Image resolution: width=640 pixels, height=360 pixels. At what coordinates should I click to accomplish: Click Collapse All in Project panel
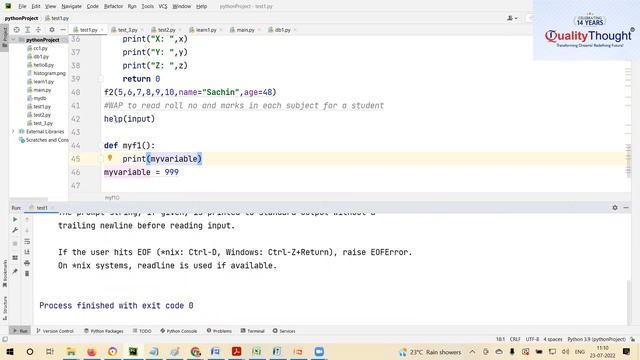click(x=38, y=30)
